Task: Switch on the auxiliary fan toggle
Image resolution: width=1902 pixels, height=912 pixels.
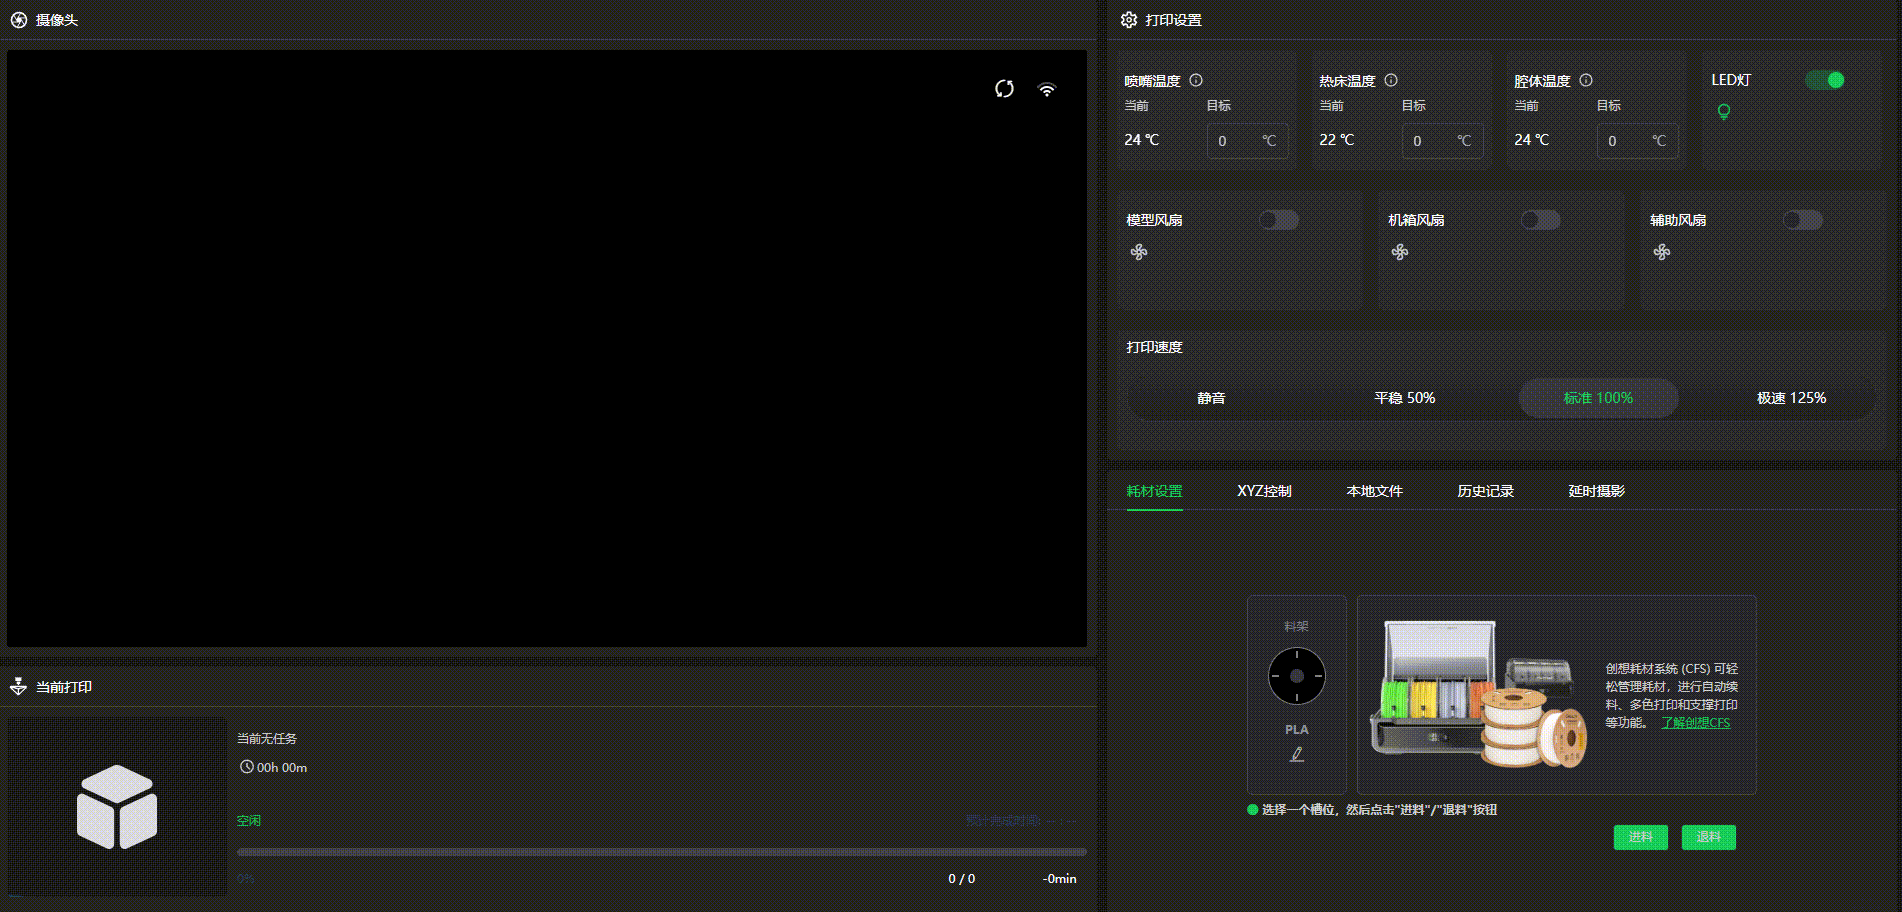Action: pos(1802,220)
